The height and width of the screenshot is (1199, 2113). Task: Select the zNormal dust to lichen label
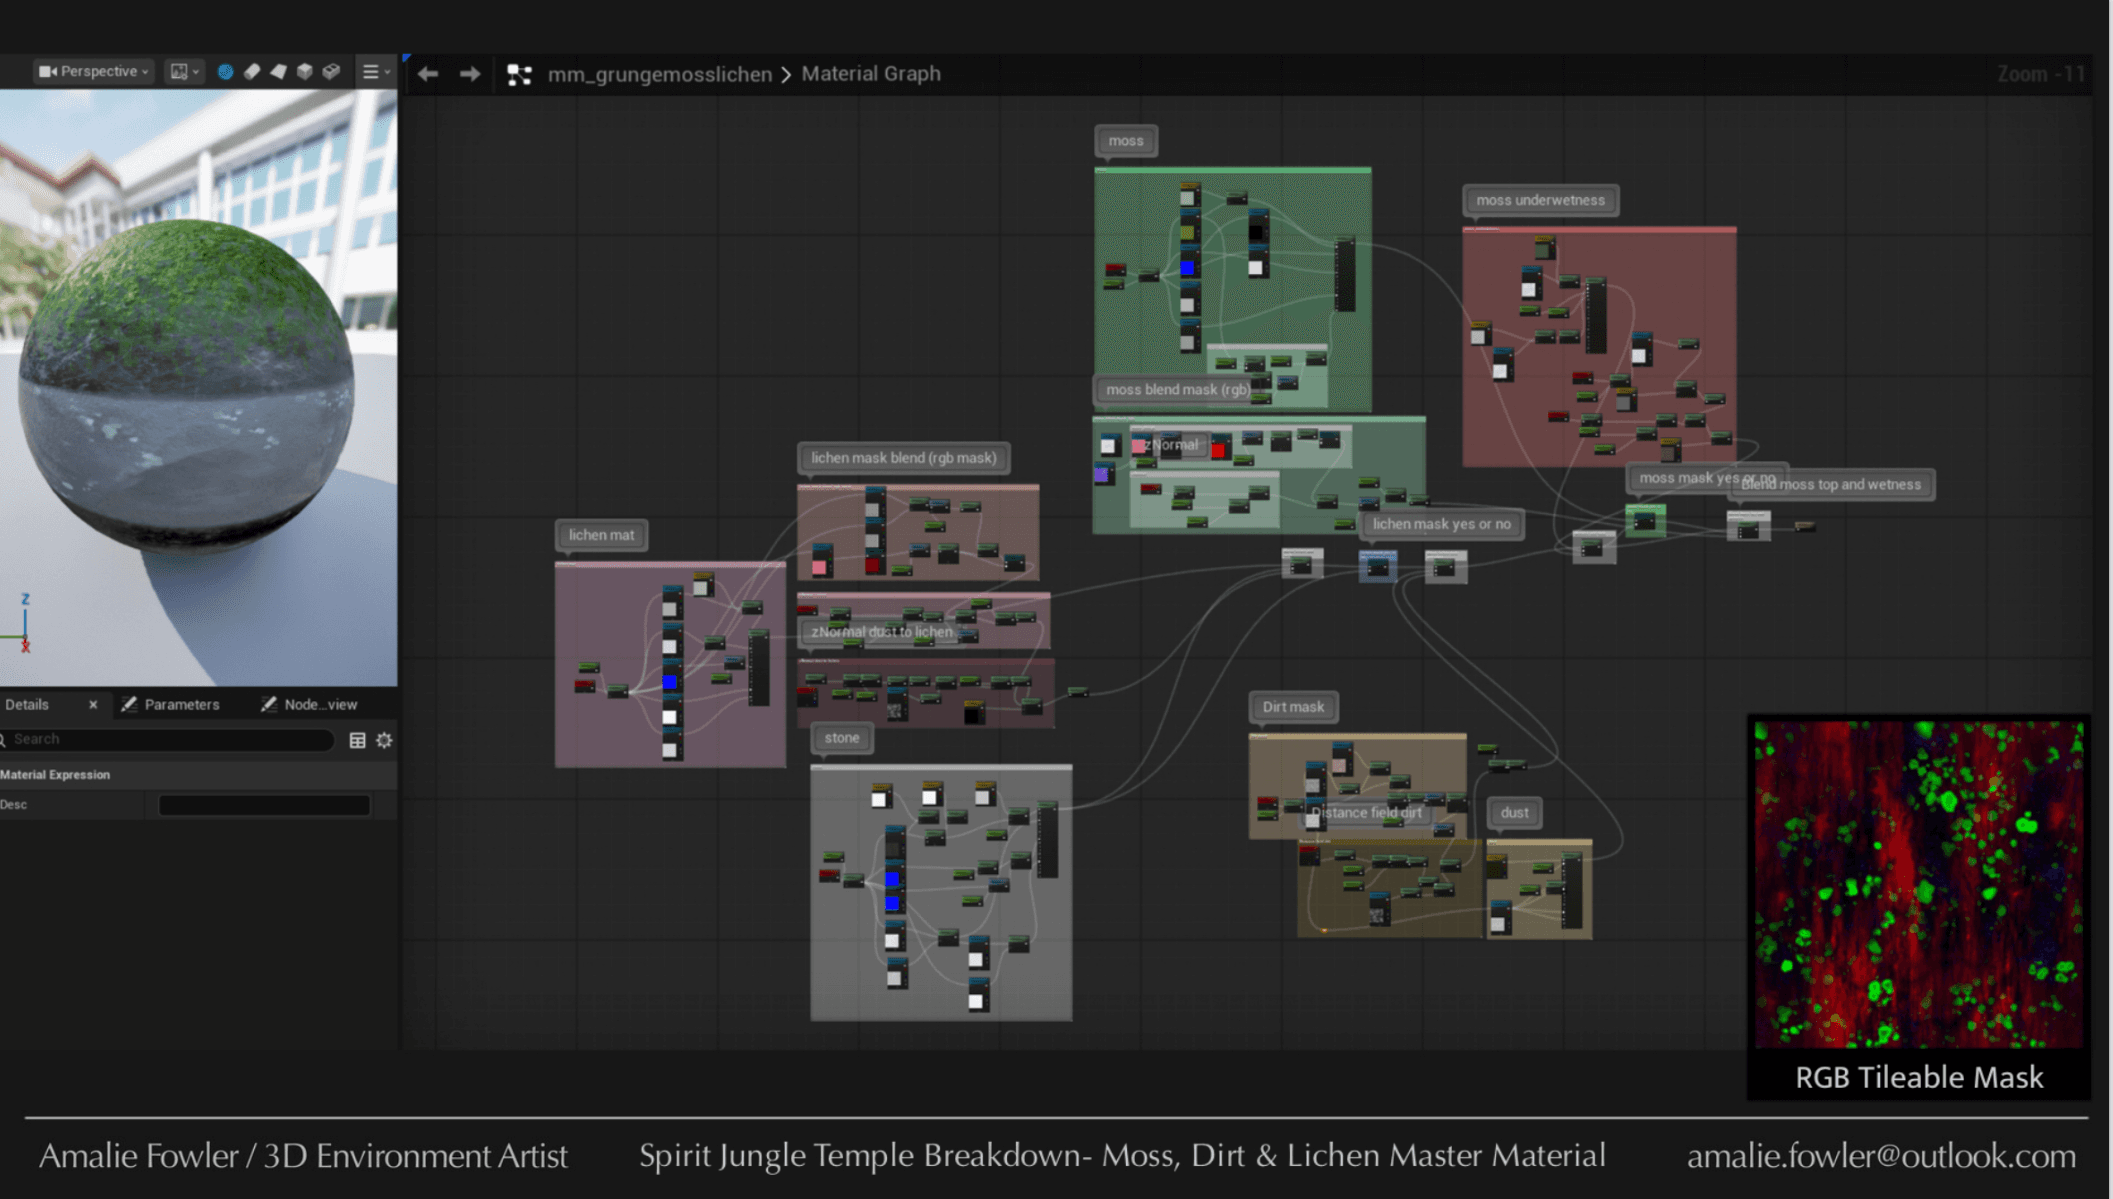point(882,631)
